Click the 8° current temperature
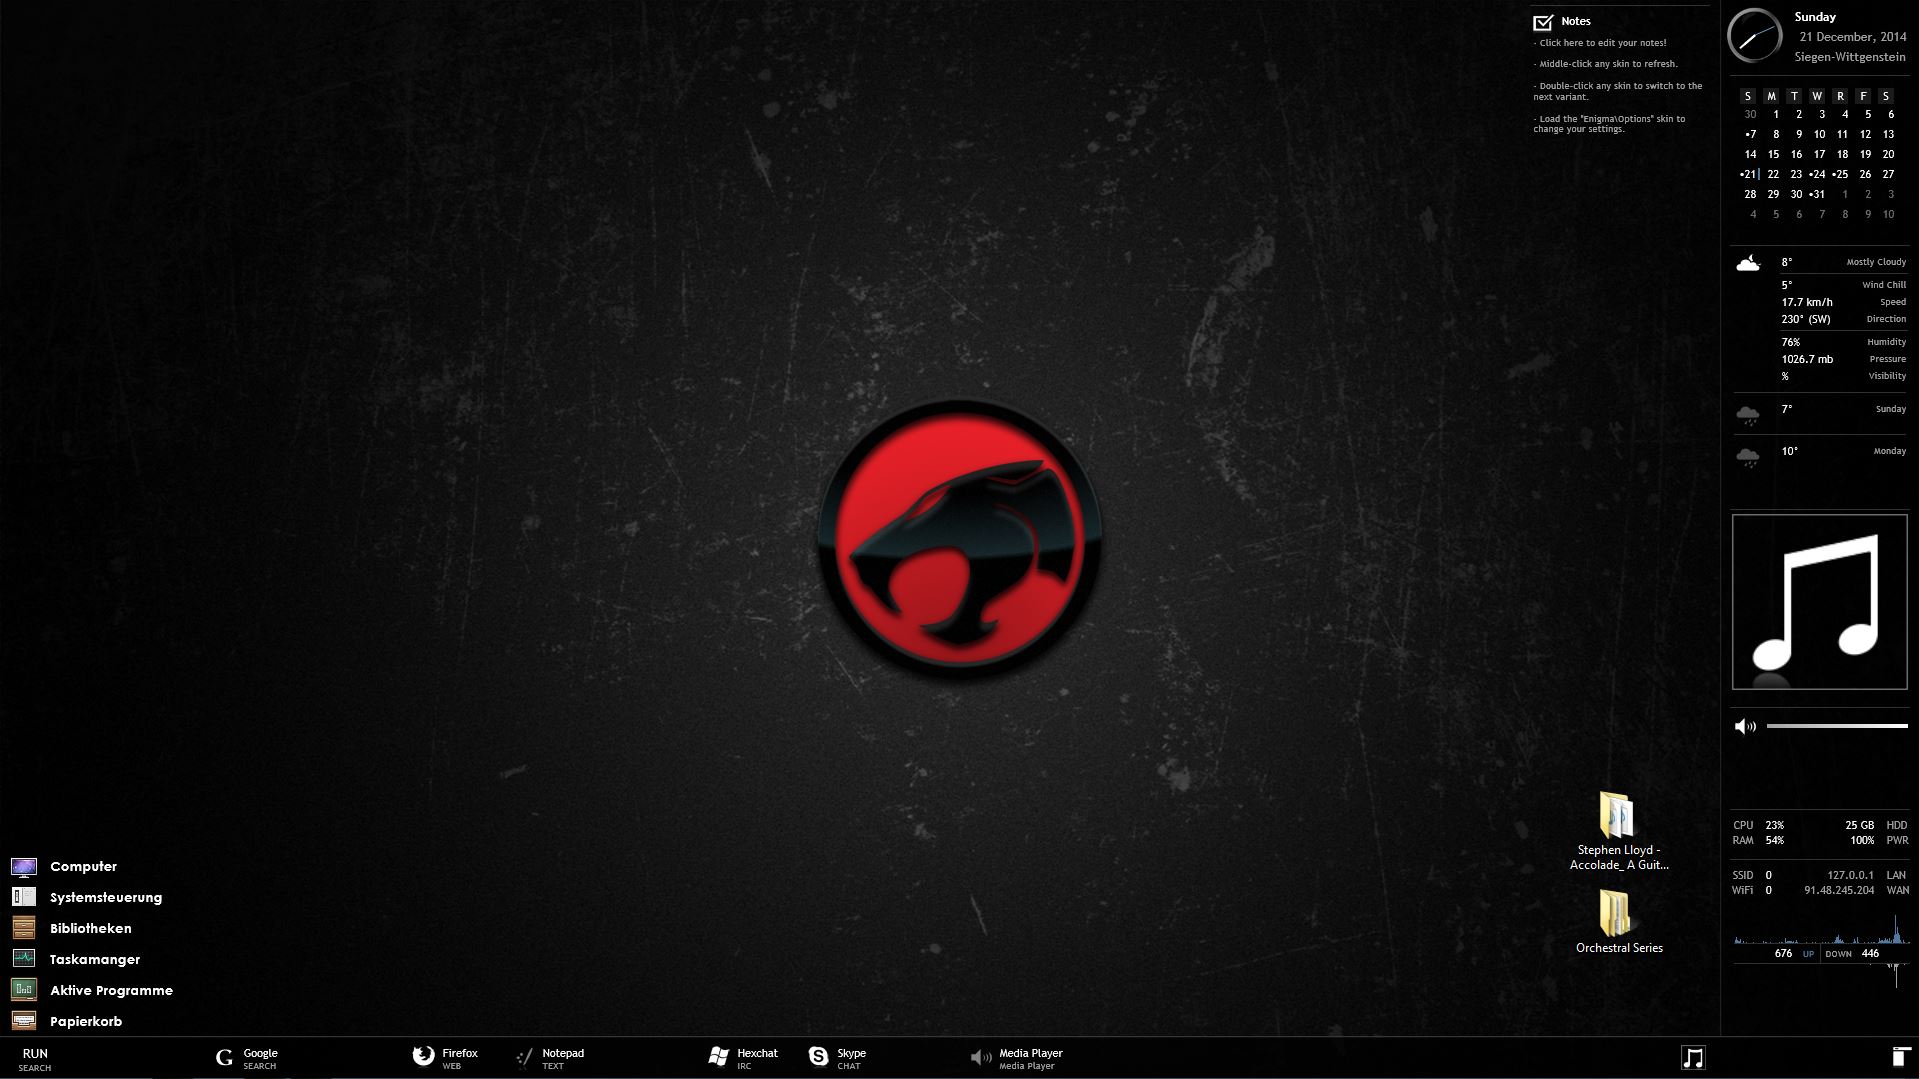 coord(1787,262)
